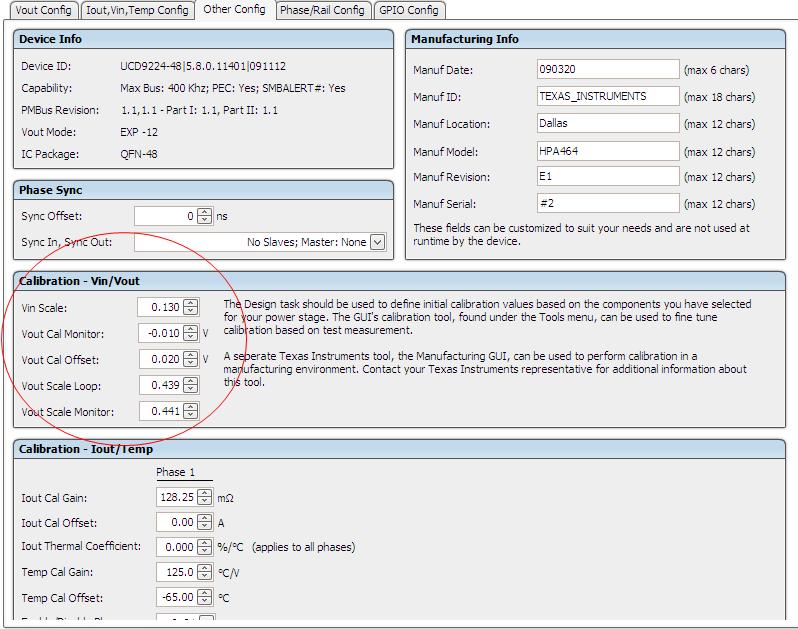Select the Other Config tab
The image size is (798, 629).
click(x=235, y=9)
